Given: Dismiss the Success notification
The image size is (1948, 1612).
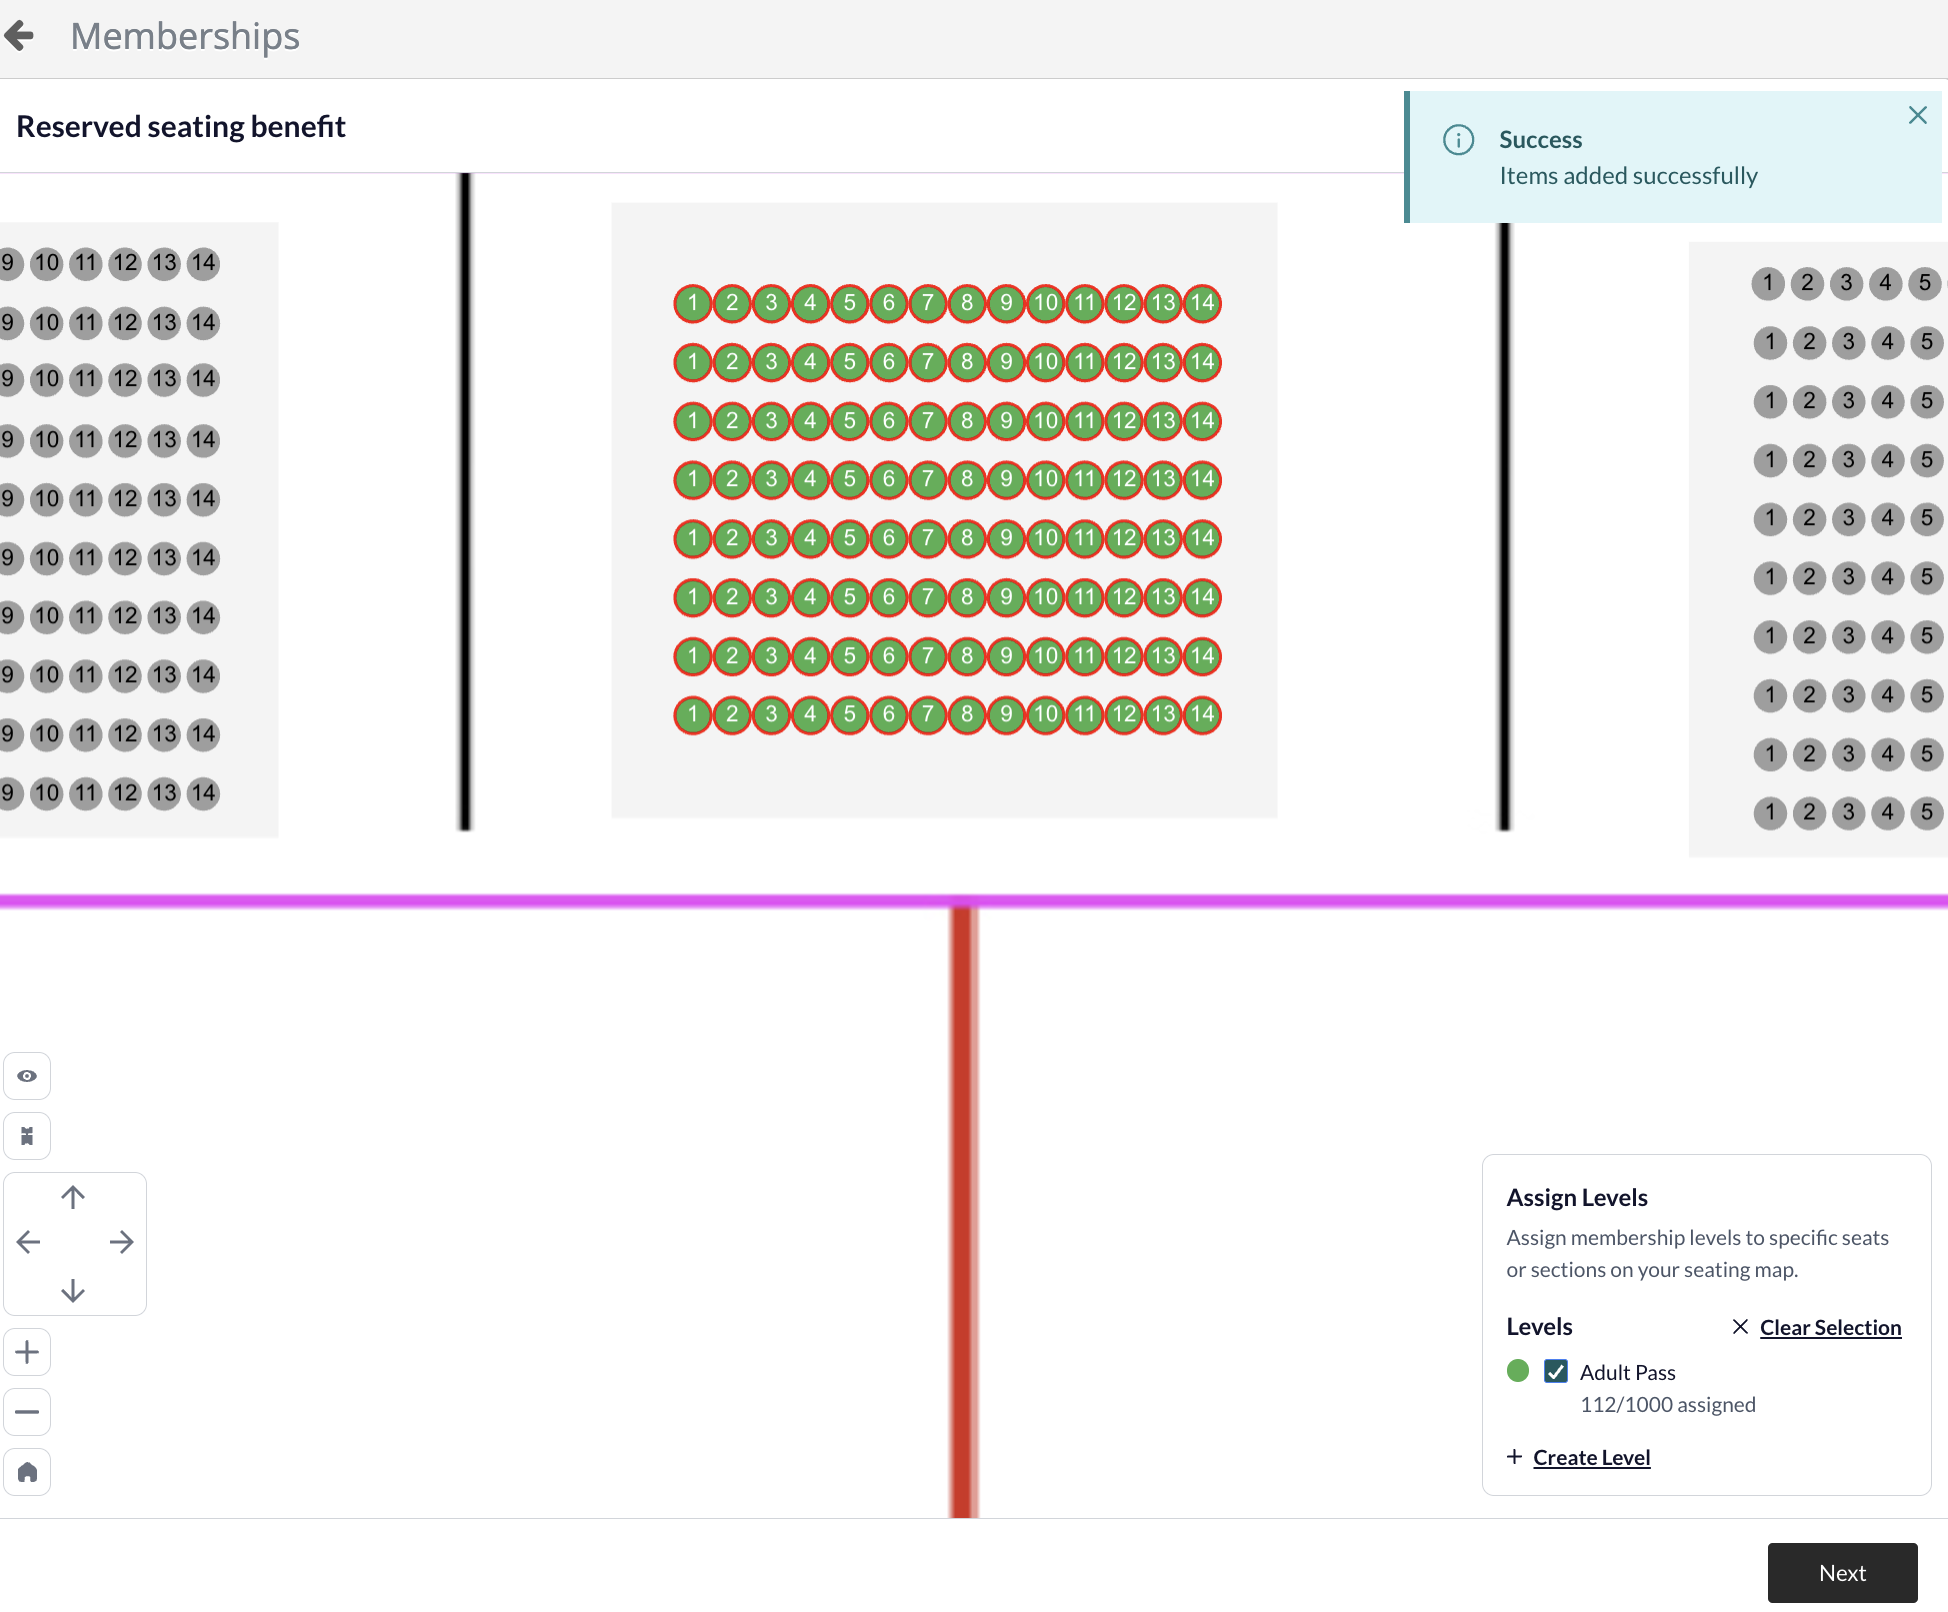Looking at the screenshot, I should tap(1917, 115).
